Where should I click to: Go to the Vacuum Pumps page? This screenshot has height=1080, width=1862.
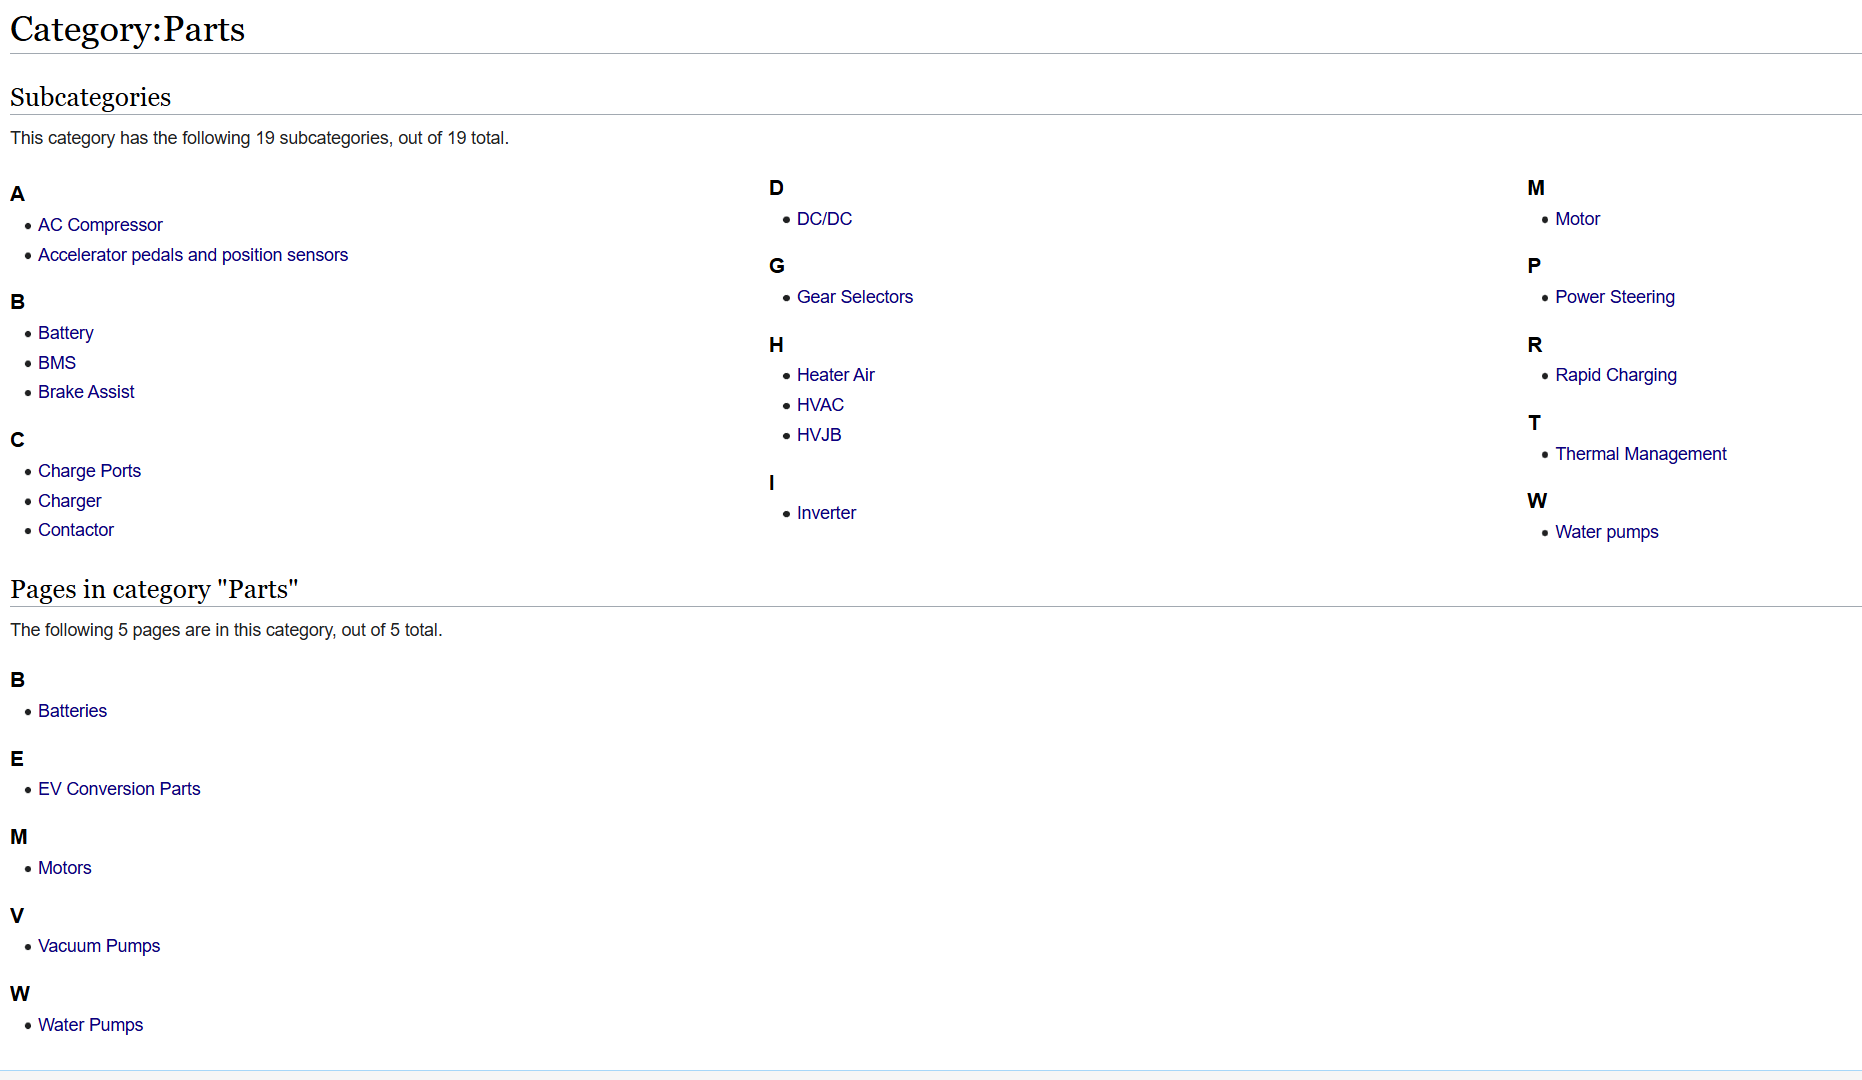[99, 946]
